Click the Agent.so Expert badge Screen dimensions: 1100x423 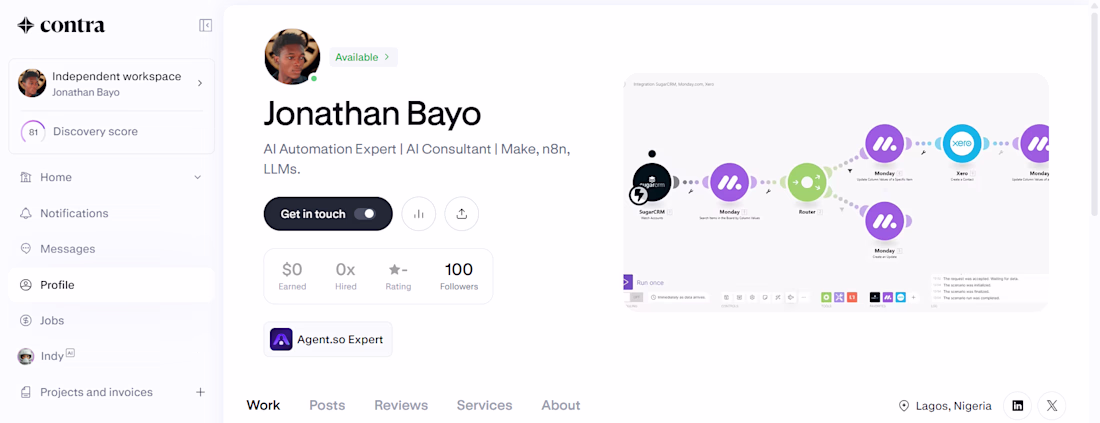pos(328,340)
